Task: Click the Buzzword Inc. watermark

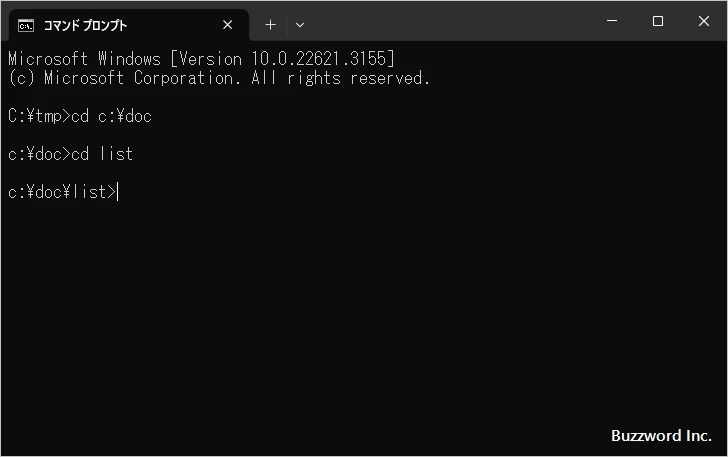Action: [x=661, y=436]
